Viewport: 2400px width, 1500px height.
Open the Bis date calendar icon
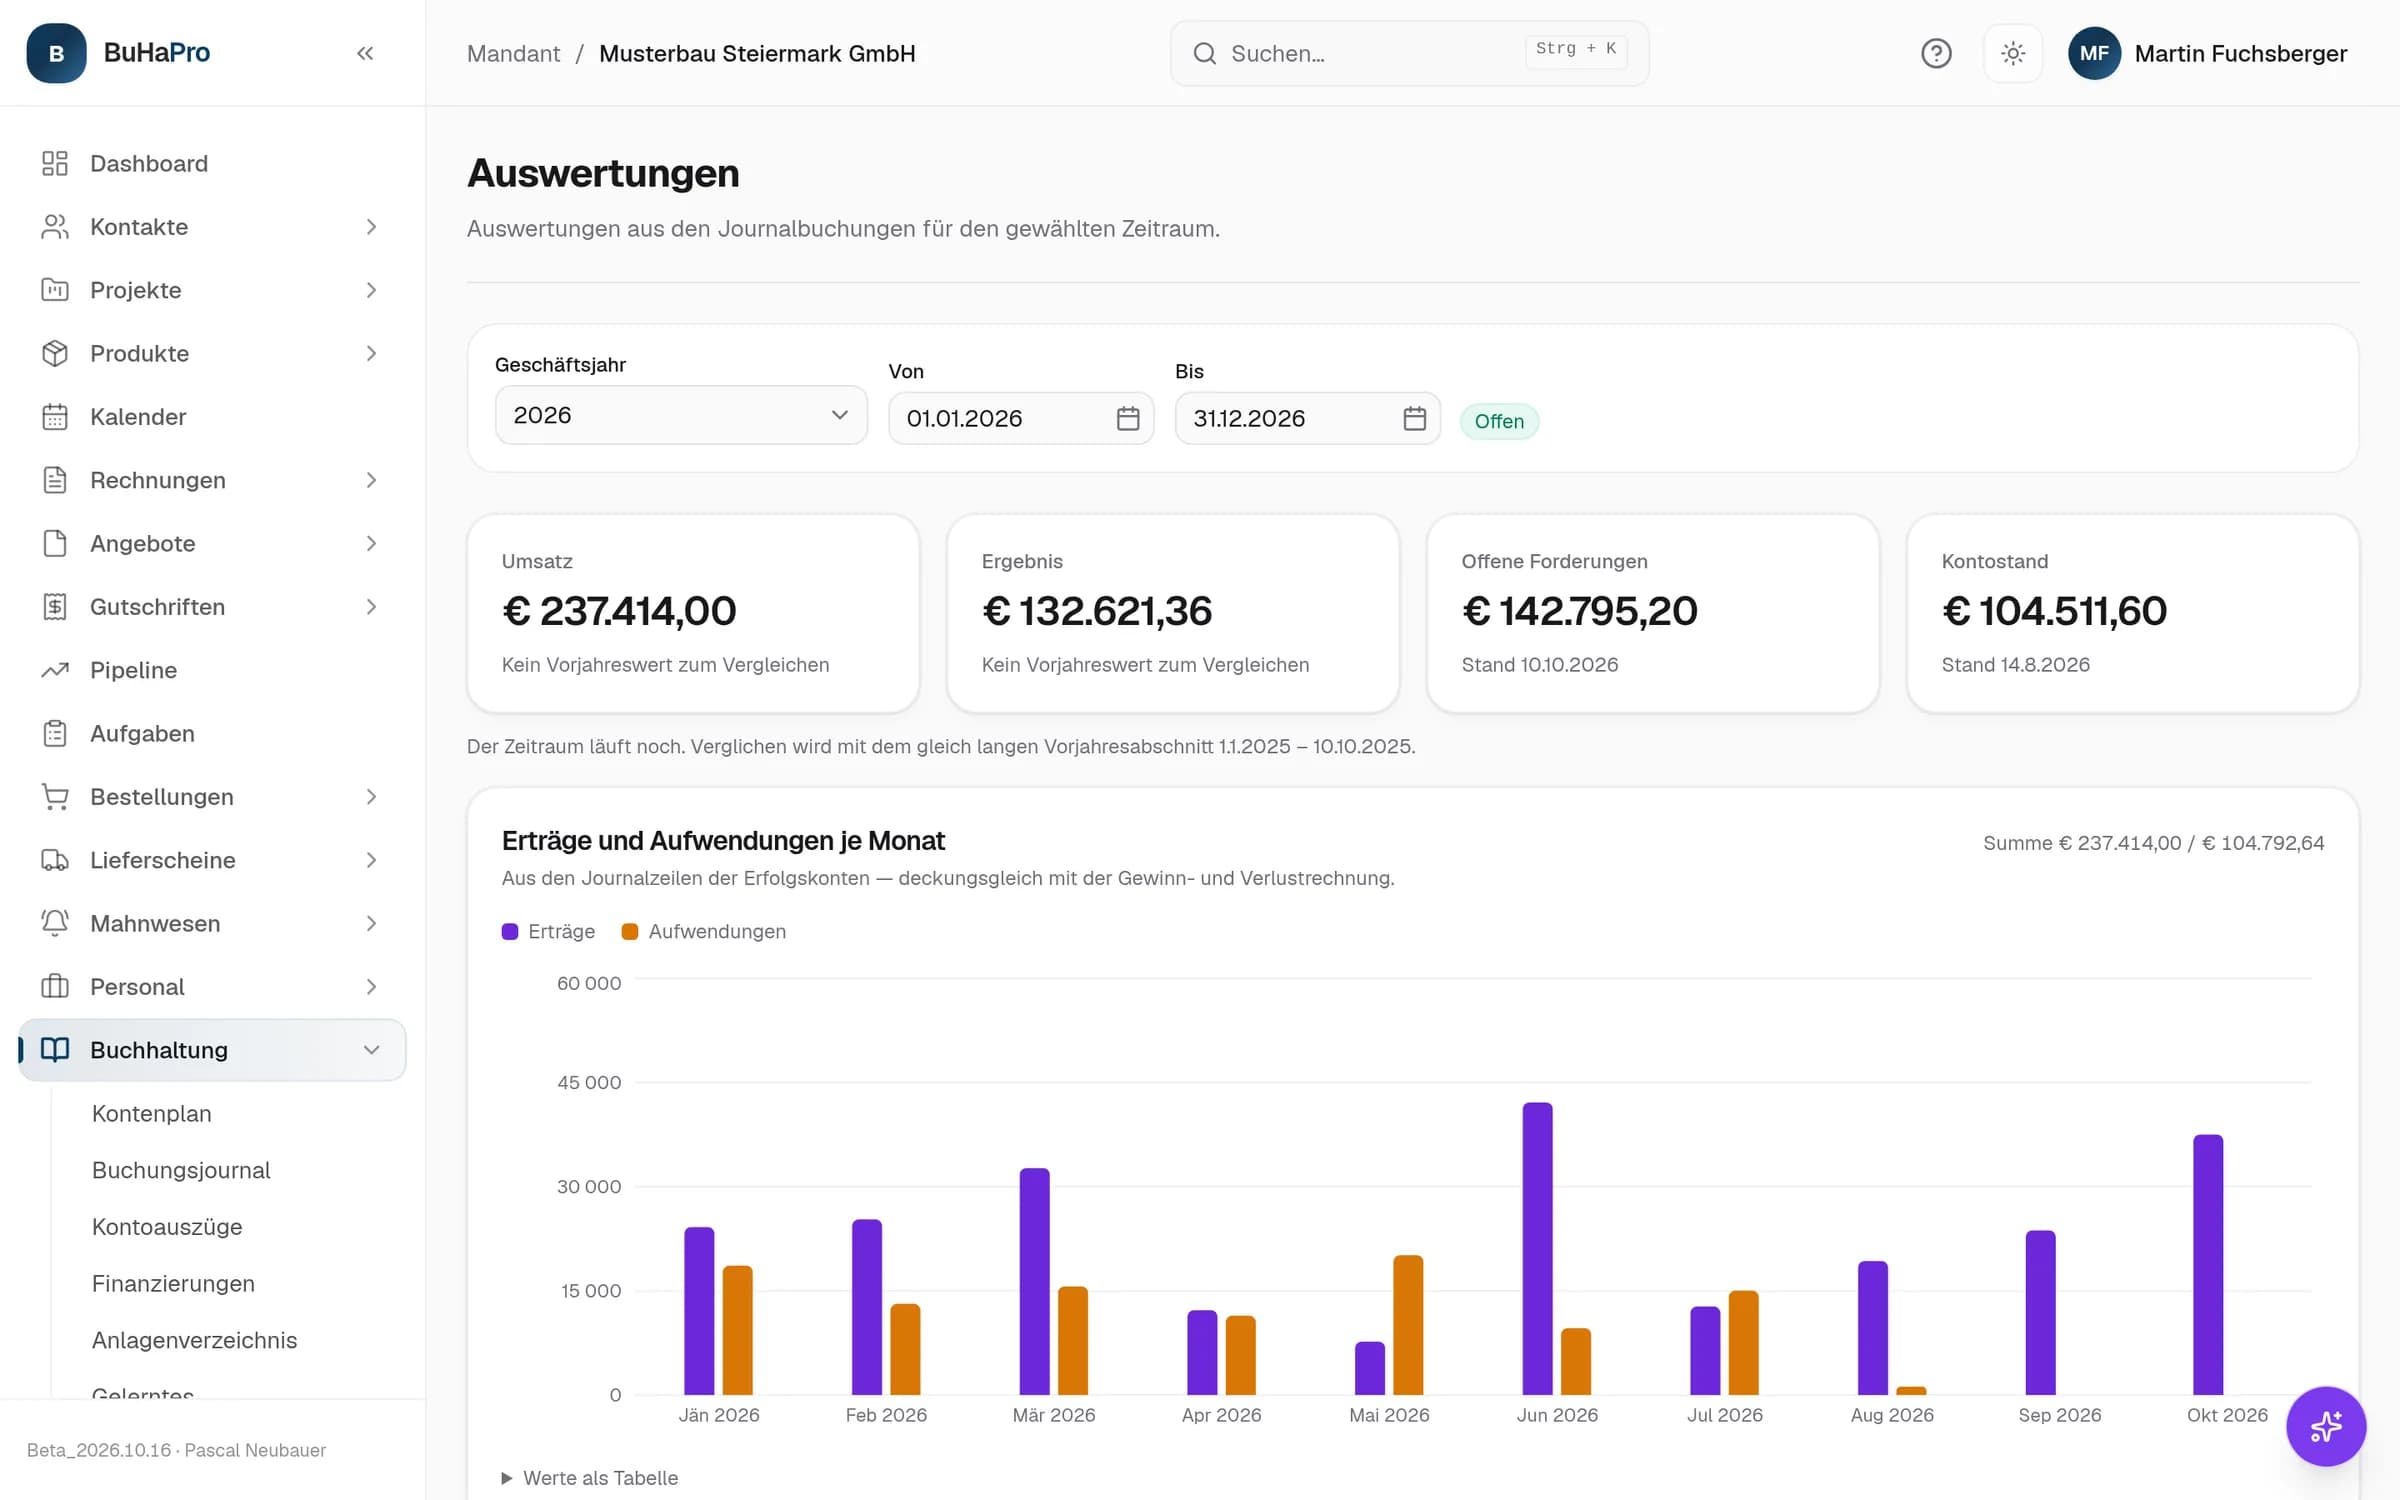(x=1414, y=418)
